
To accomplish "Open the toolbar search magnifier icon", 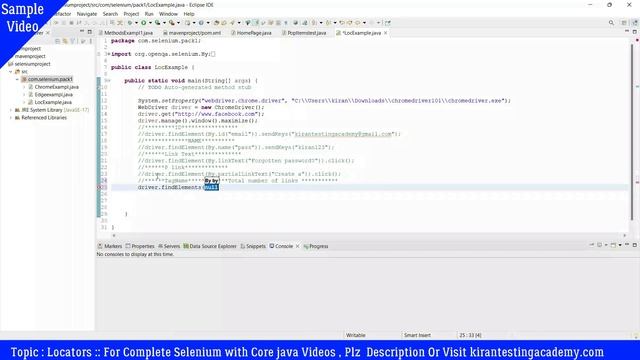I will click(611, 23).
